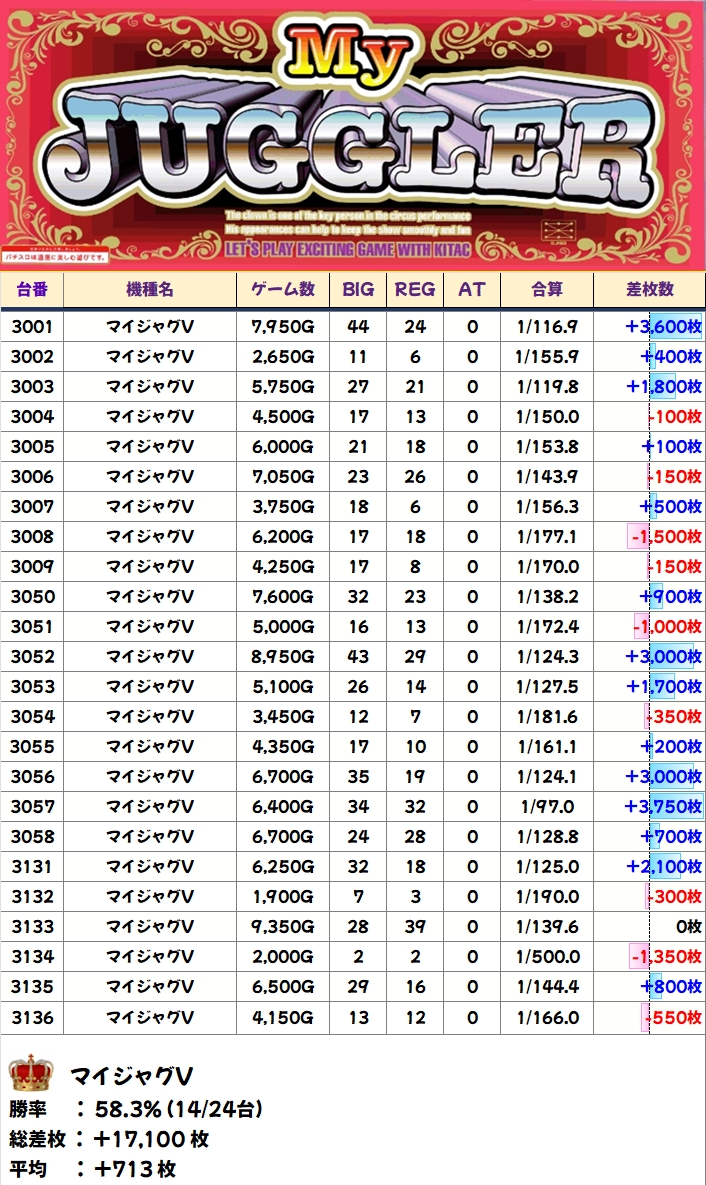This screenshot has height=1185, width=706.
Task: Select machine number 3006
Action: 33,477
